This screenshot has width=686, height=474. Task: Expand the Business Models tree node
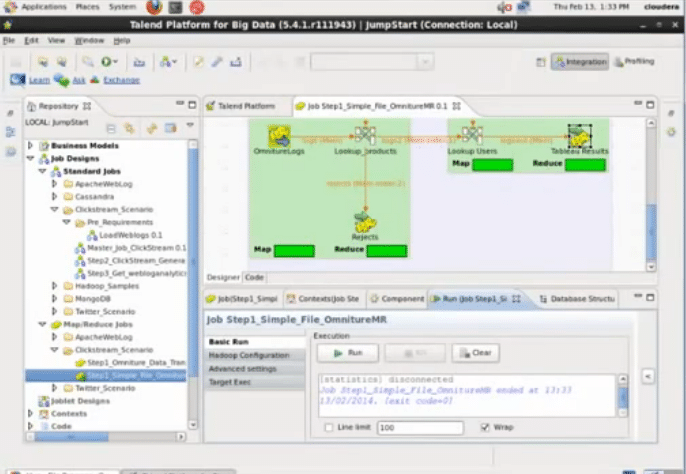coord(29,145)
